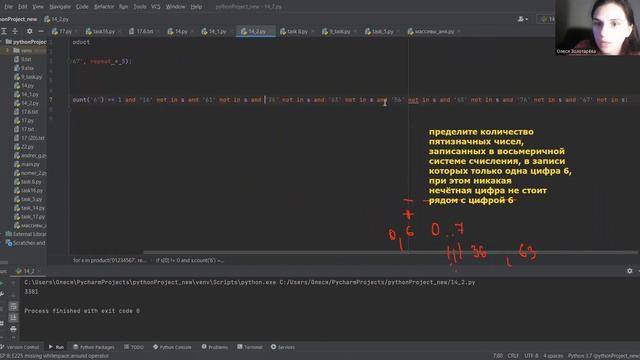Open the Help menu
Image resolution: width=640 pixels, height=360 pixels.
click(196, 7)
